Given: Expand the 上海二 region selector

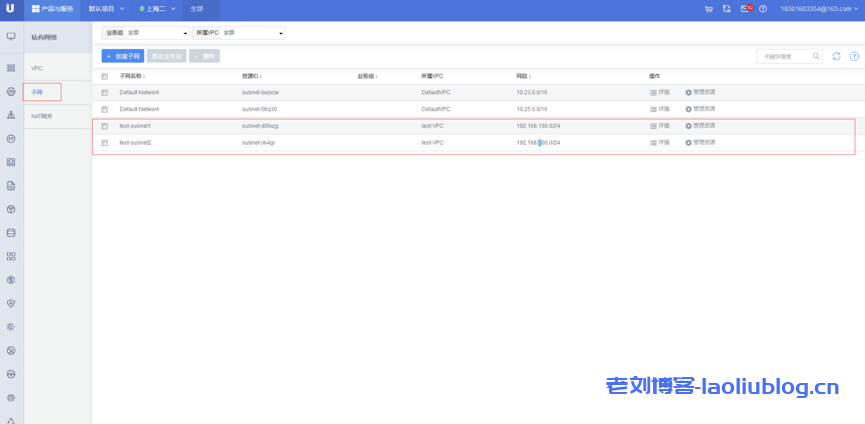Looking at the screenshot, I should click(158, 8).
